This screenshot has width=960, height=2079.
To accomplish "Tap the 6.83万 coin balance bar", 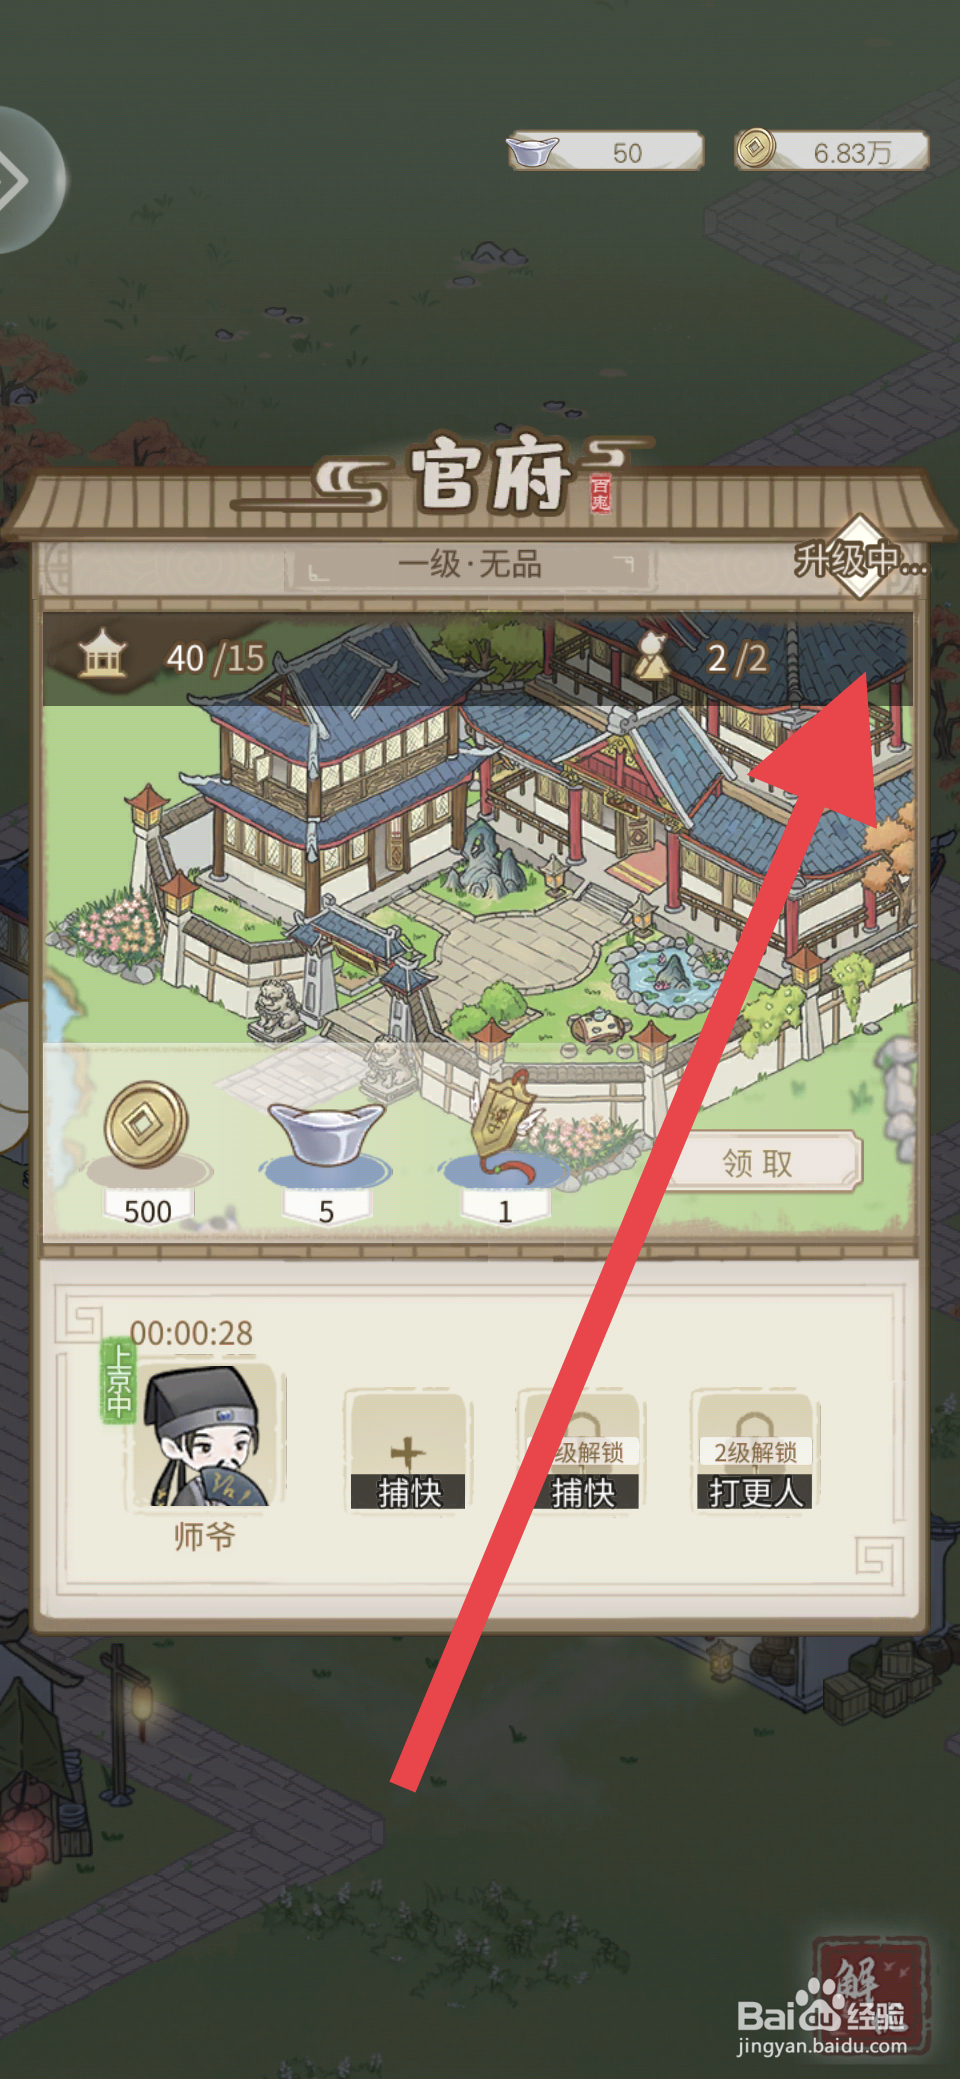I will [832, 151].
